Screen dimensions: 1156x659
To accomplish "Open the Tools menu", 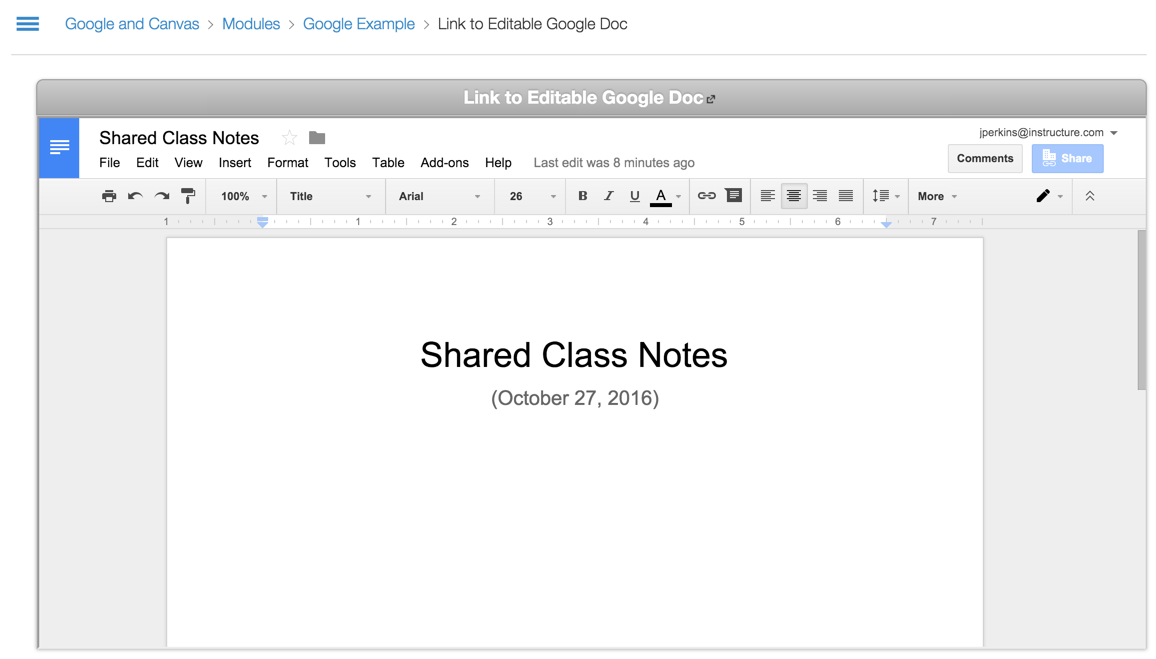I will (340, 163).
